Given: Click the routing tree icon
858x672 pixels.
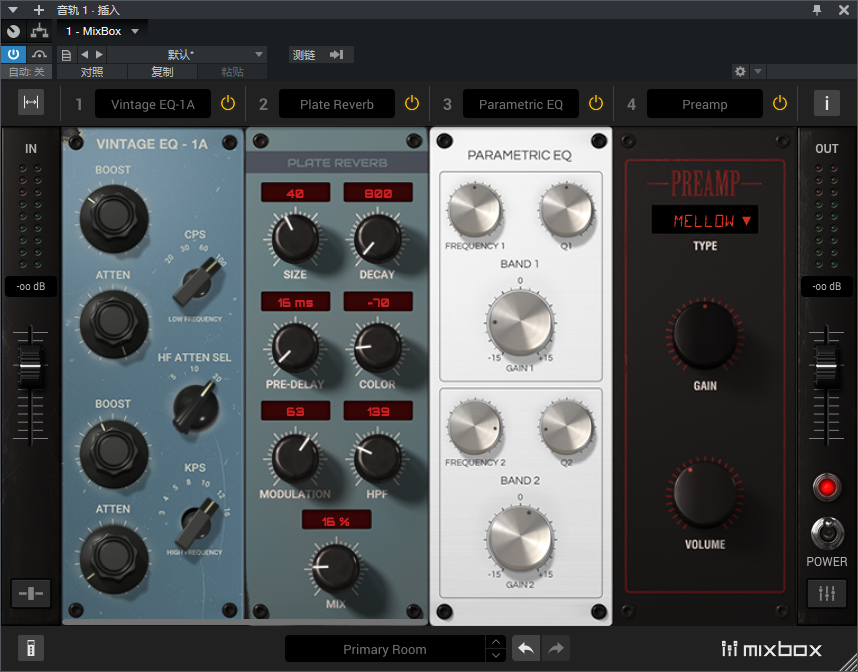Looking at the screenshot, I should [39, 31].
